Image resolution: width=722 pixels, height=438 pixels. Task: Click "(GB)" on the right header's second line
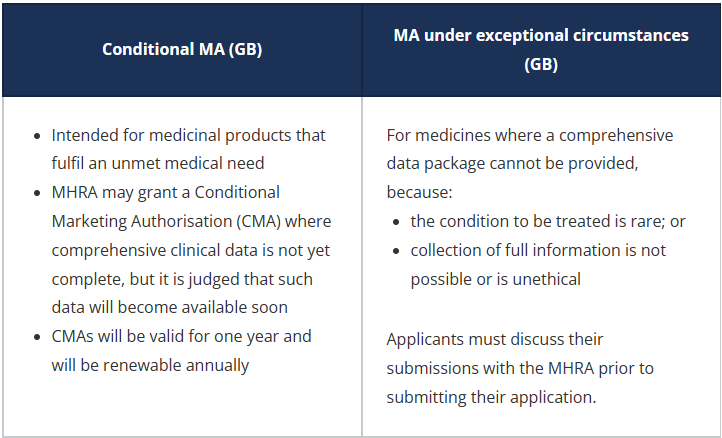pyautogui.click(x=541, y=64)
